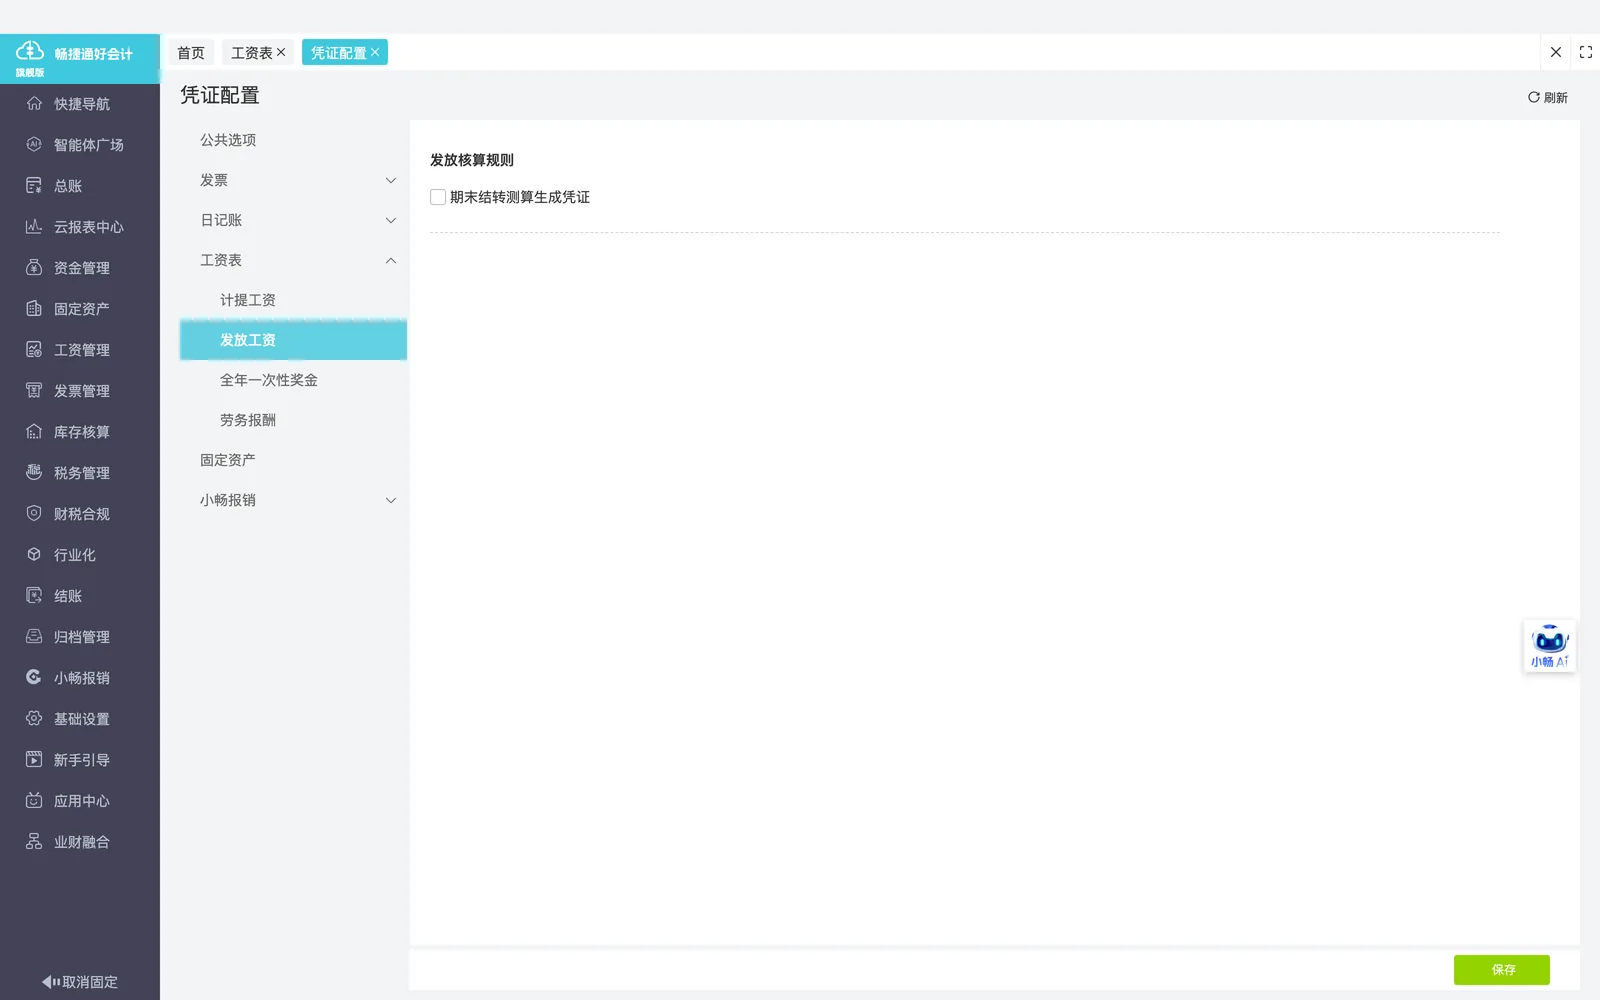The height and width of the screenshot is (1000, 1600).
Task: Open 库存核算 sidebar icon
Action: (34, 431)
